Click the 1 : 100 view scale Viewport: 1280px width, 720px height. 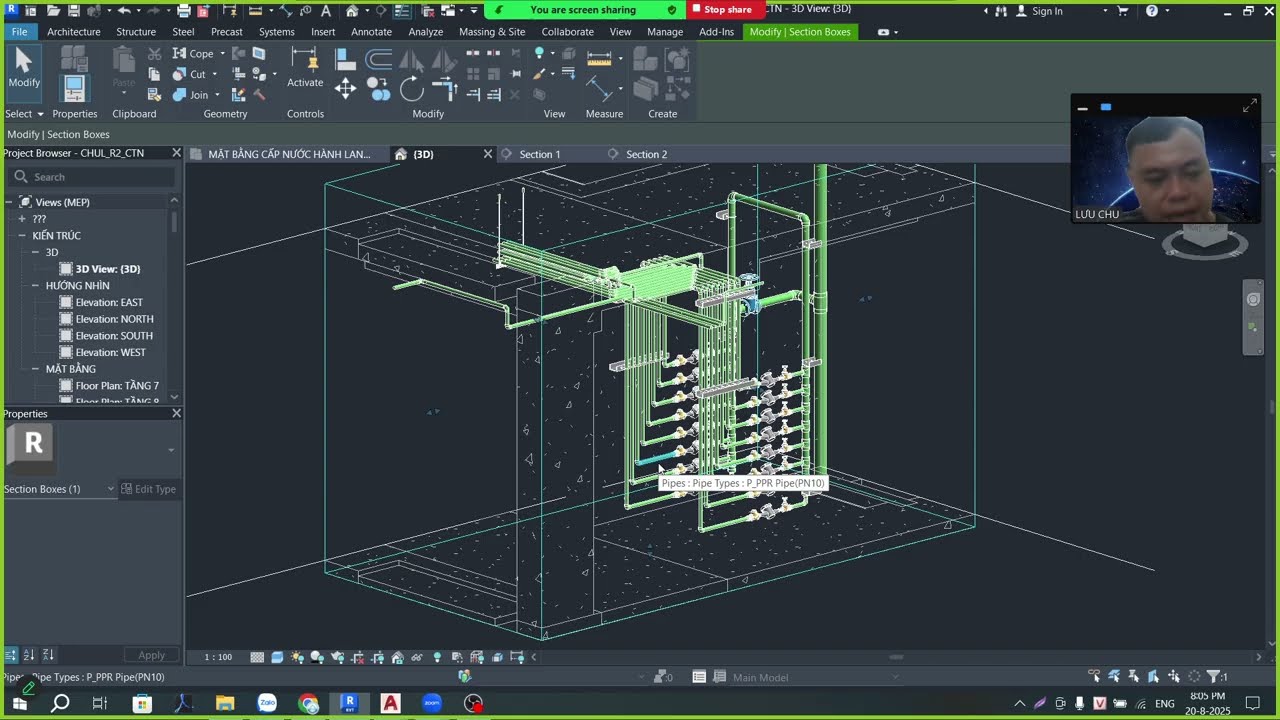(x=218, y=657)
